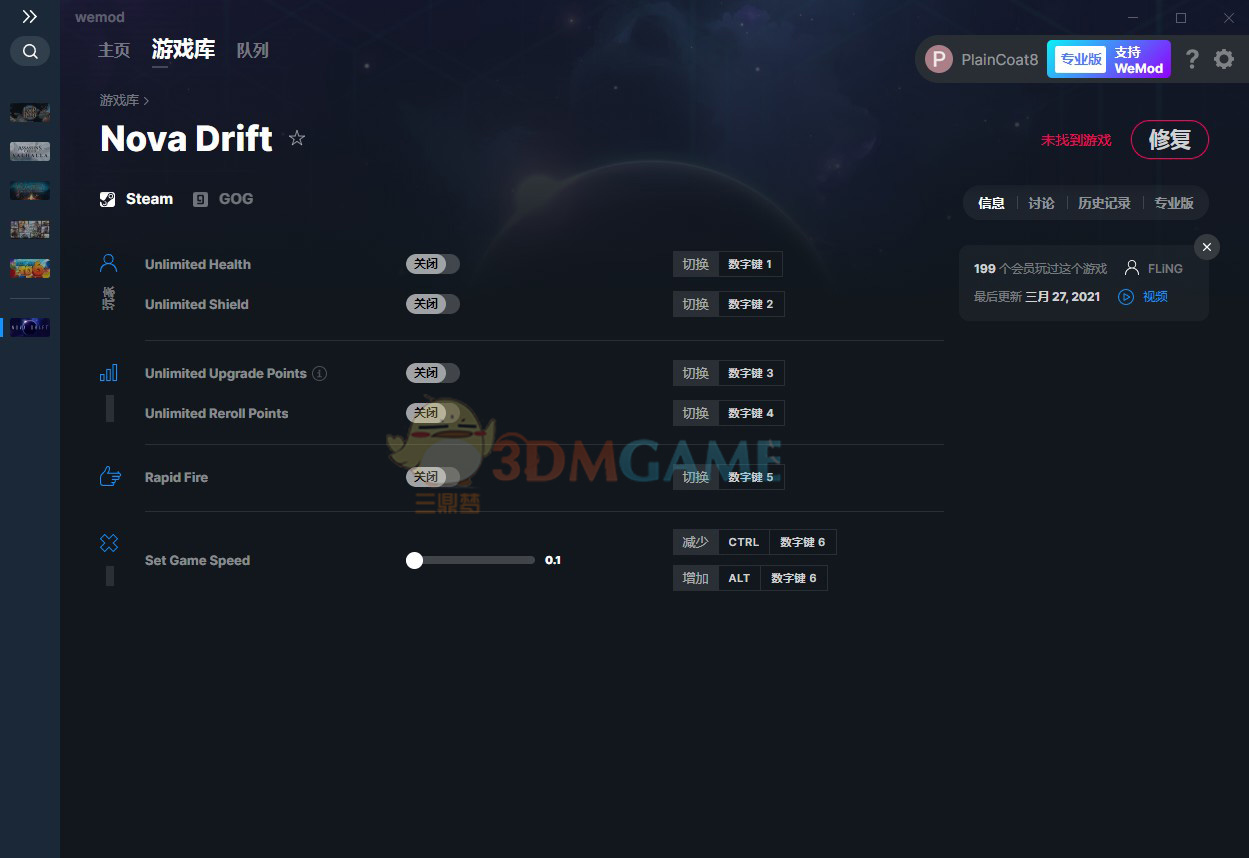This screenshot has width=1249, height=858.
Task: Click the info icon beside Unlimited Upgrade Points
Action: [320, 373]
